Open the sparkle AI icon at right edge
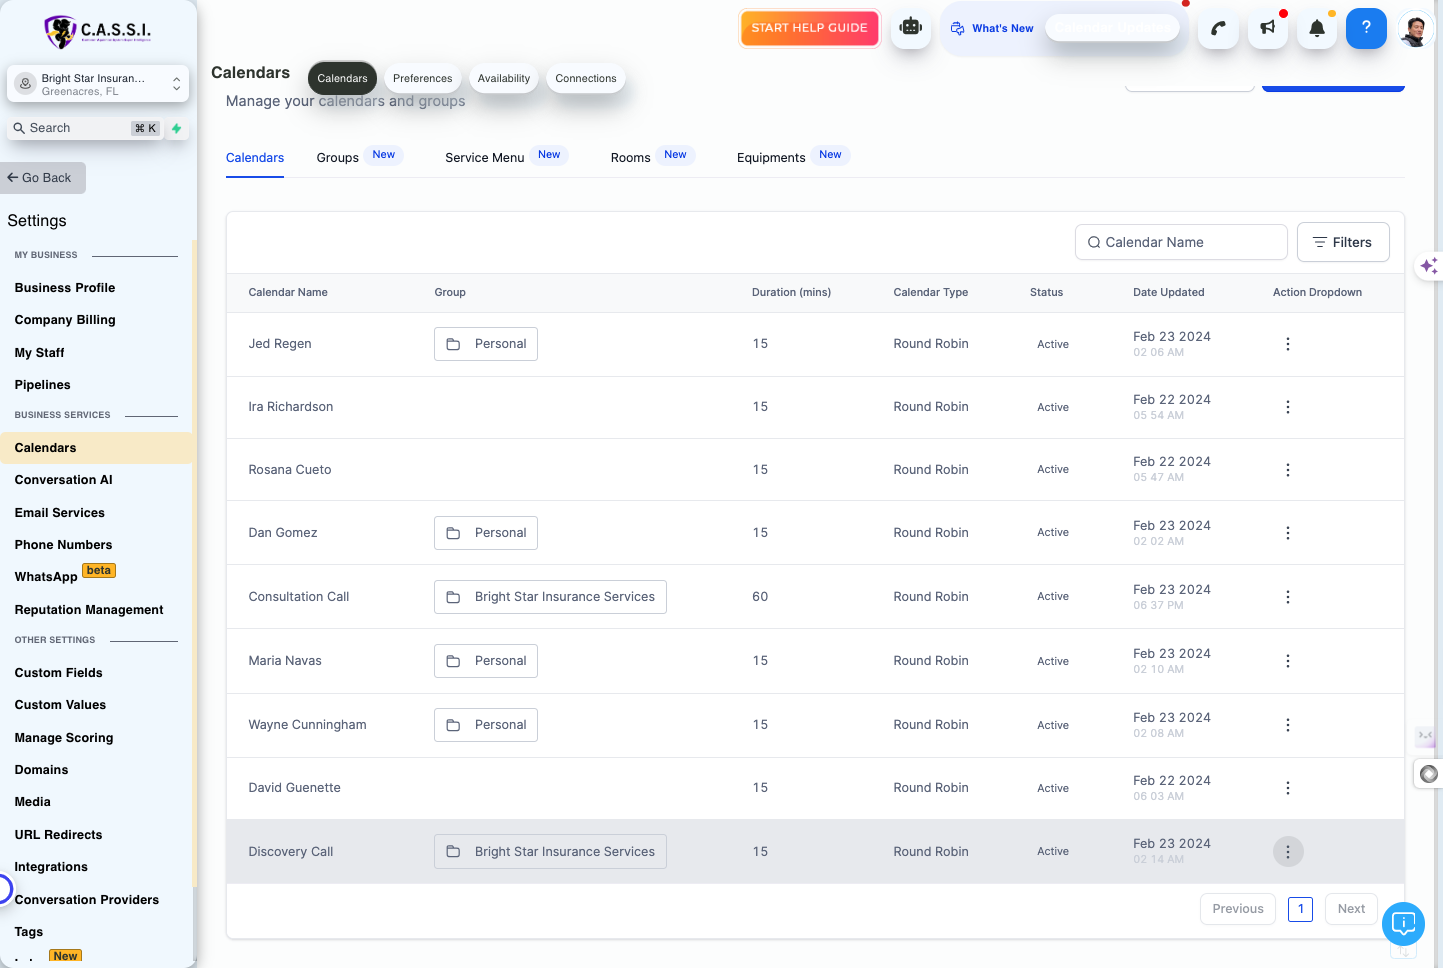 tap(1429, 266)
